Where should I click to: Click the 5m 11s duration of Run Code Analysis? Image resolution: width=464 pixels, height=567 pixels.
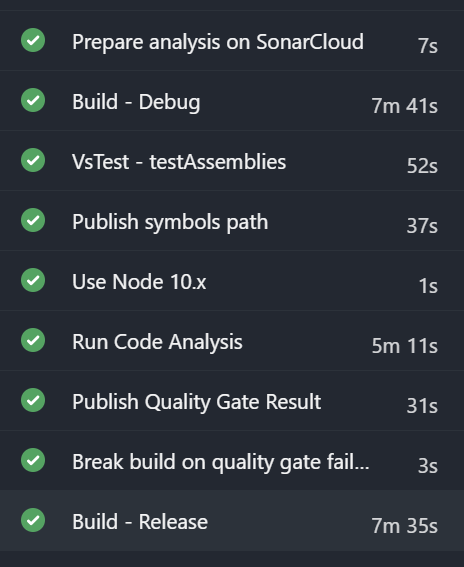tap(405, 346)
